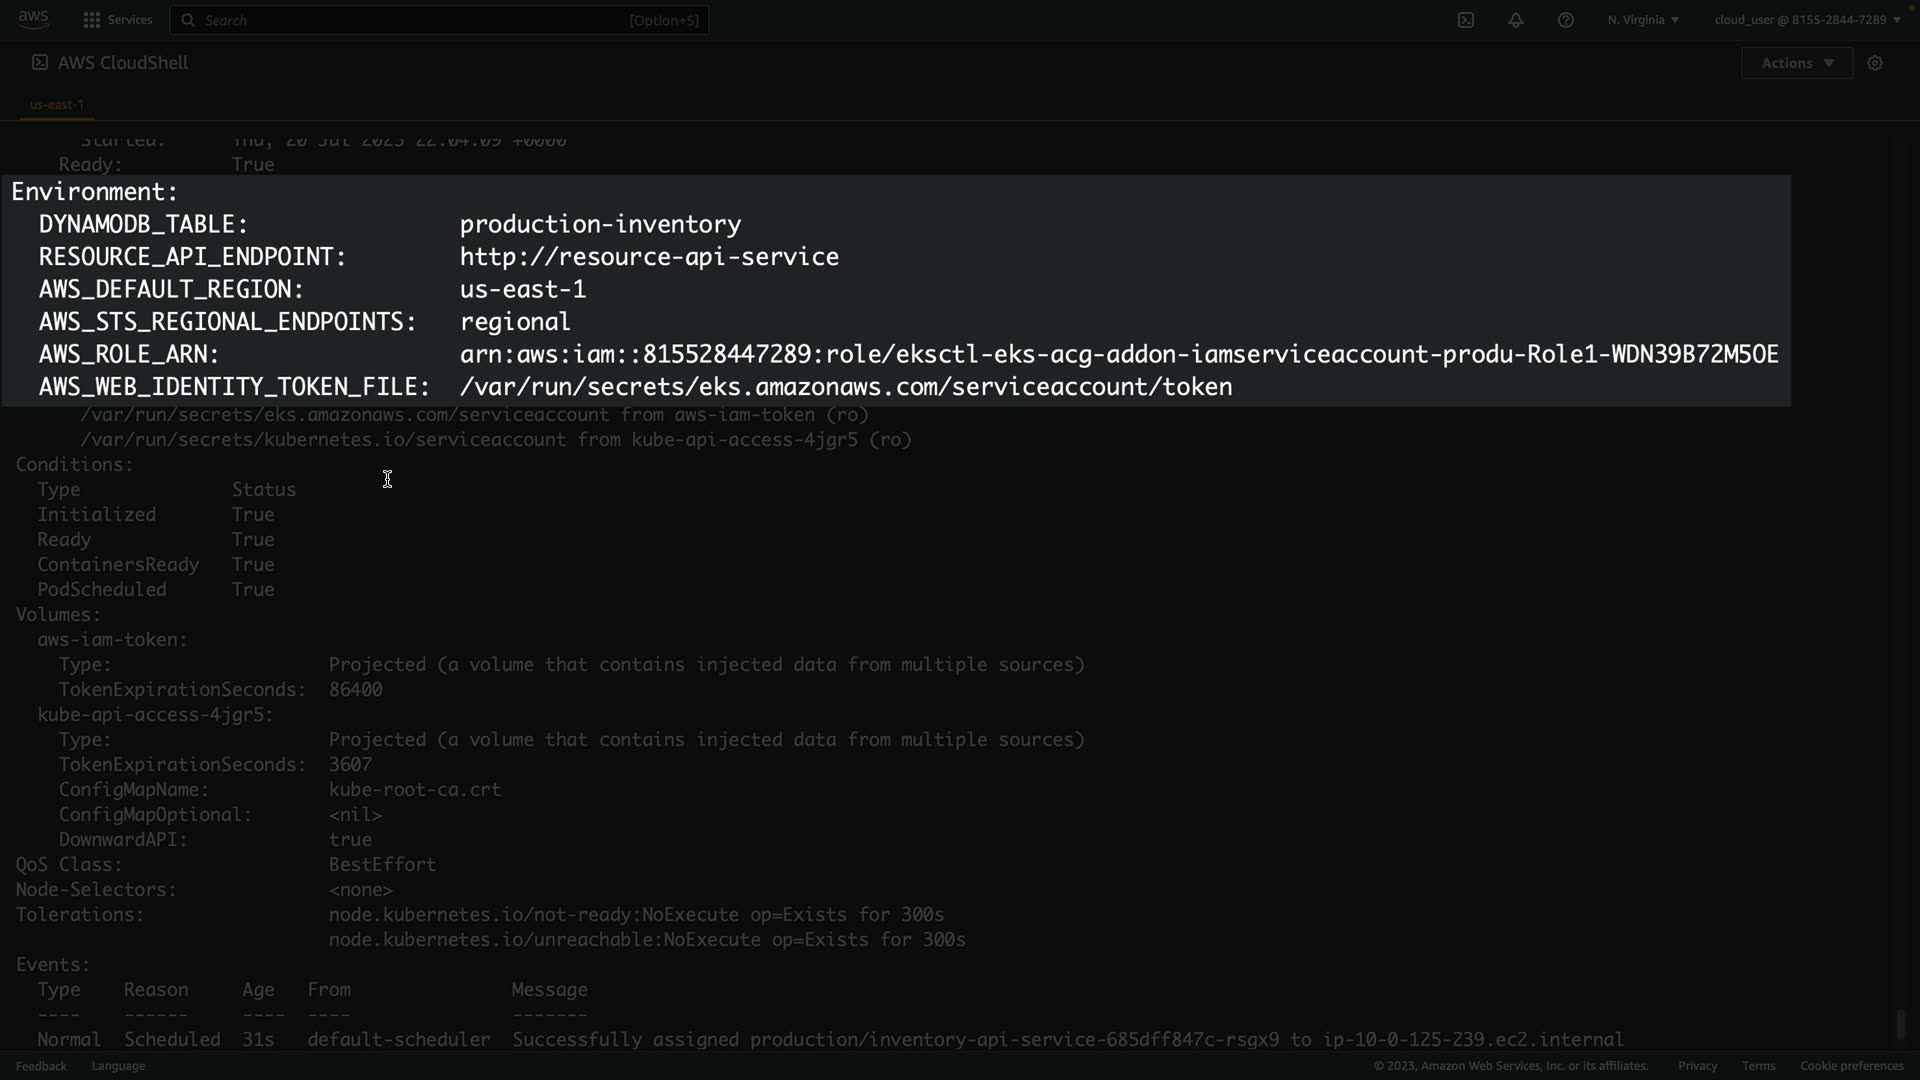Click the AWS logo home icon
The image size is (1920, 1080).
tap(33, 19)
